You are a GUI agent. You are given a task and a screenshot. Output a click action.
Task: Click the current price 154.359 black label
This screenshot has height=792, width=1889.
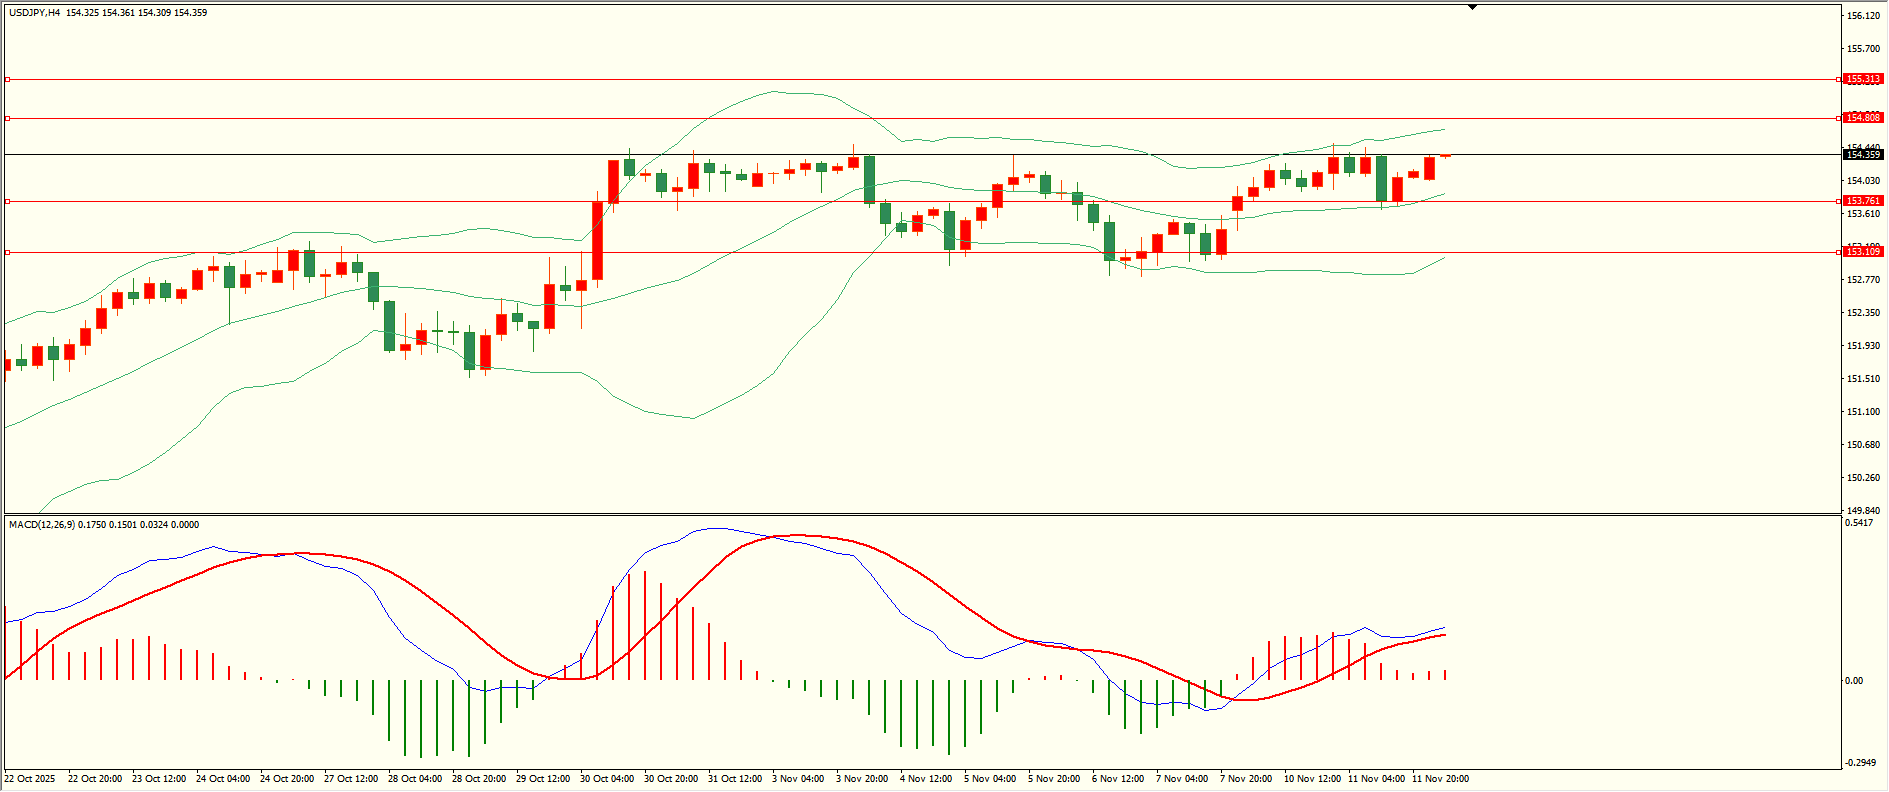1863,155
